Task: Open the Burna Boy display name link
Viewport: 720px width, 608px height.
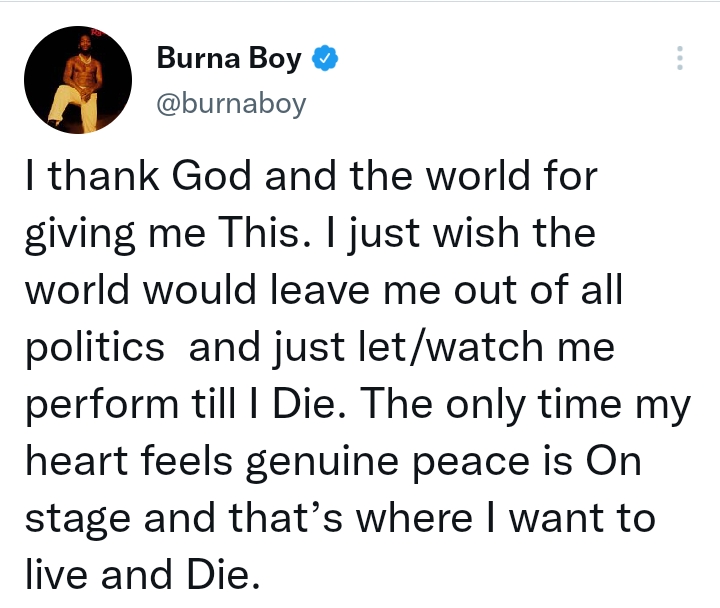Action: 229,58
